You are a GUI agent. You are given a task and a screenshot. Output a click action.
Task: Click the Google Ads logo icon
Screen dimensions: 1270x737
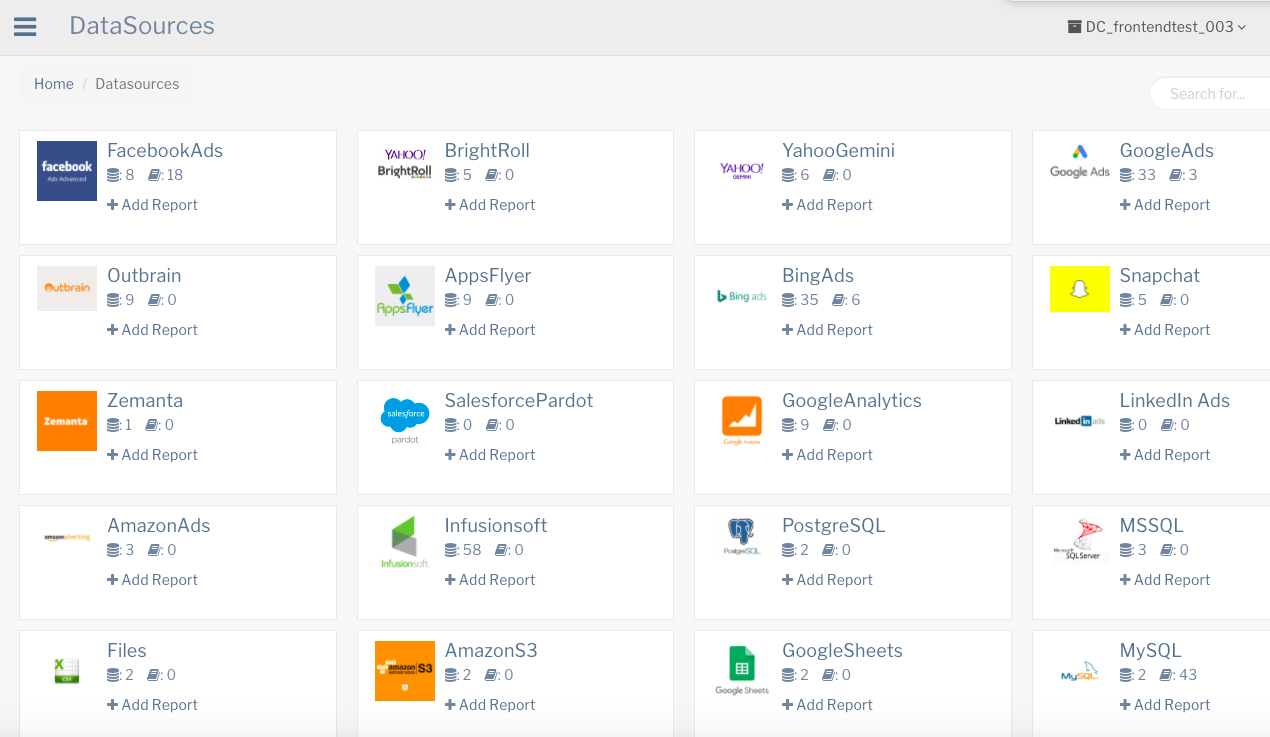(x=1080, y=161)
